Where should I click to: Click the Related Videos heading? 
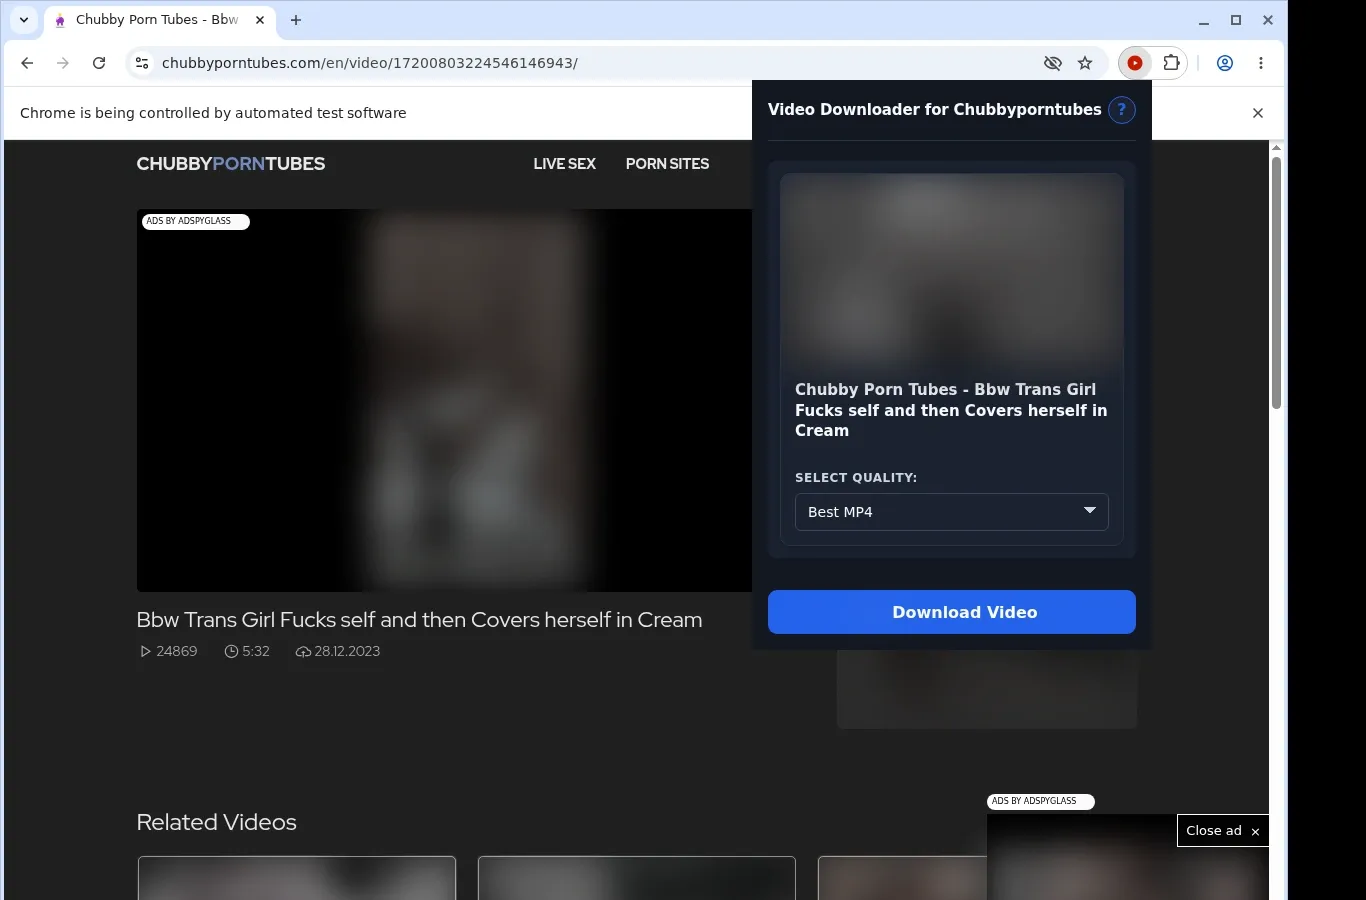[x=217, y=822]
